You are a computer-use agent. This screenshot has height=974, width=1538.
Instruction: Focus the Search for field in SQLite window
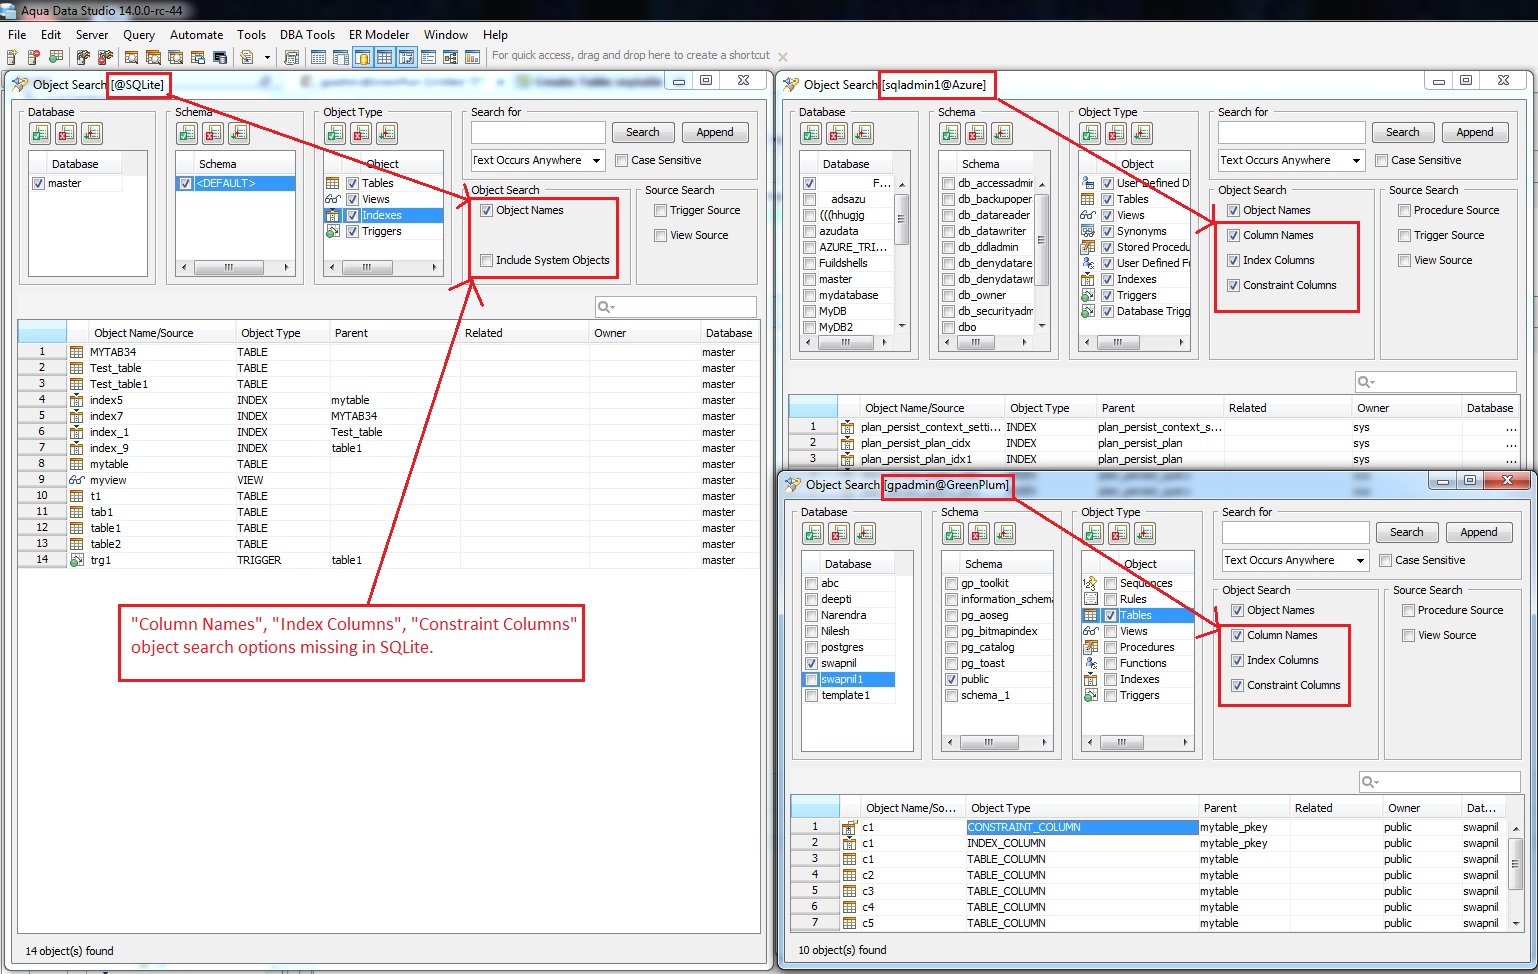[x=538, y=132]
